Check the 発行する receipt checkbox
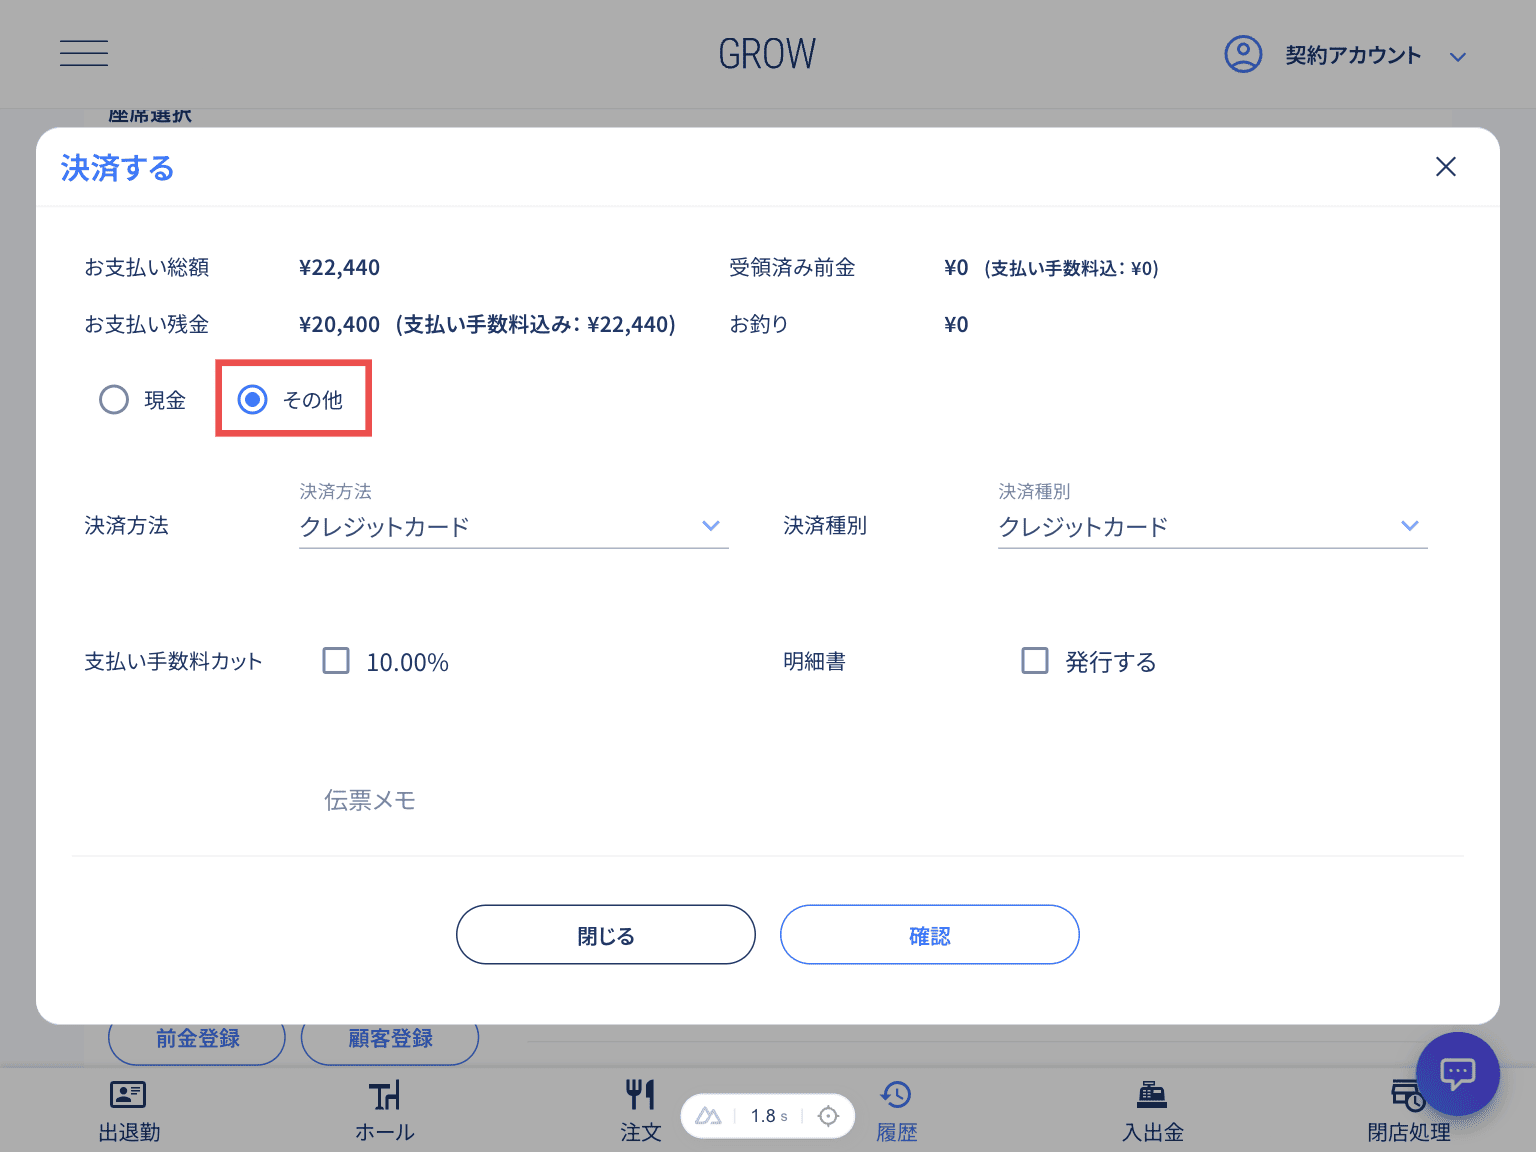This screenshot has width=1536, height=1152. 1035,661
